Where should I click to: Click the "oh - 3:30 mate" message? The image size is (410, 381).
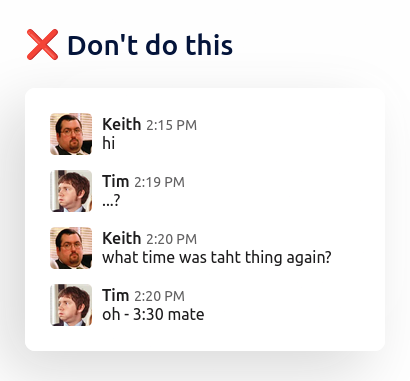[x=153, y=314]
